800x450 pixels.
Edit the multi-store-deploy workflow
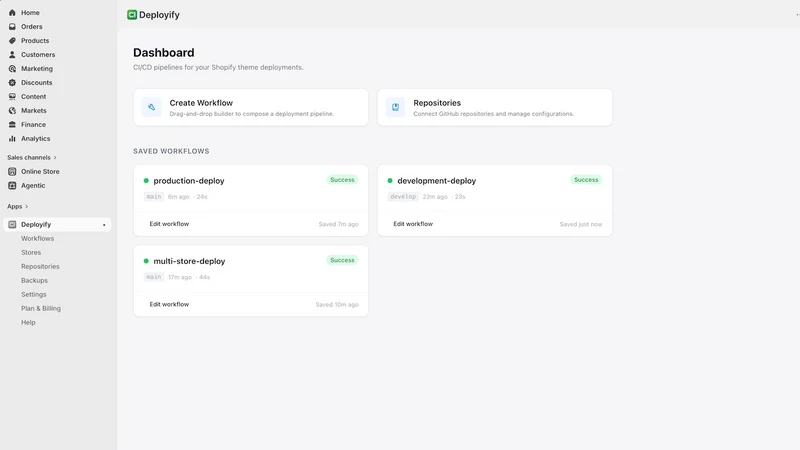tap(169, 305)
